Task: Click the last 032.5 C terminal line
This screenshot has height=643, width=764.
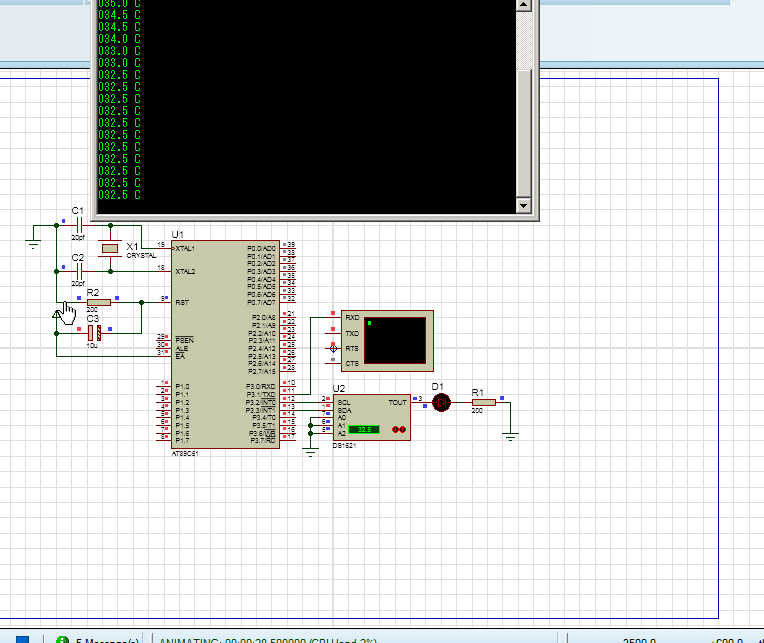Action: point(119,195)
